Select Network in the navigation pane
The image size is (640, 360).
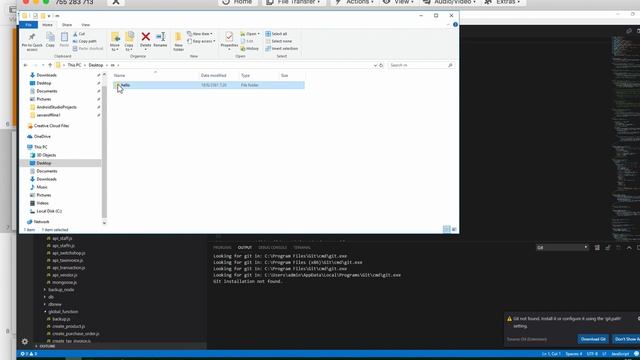click(42, 222)
